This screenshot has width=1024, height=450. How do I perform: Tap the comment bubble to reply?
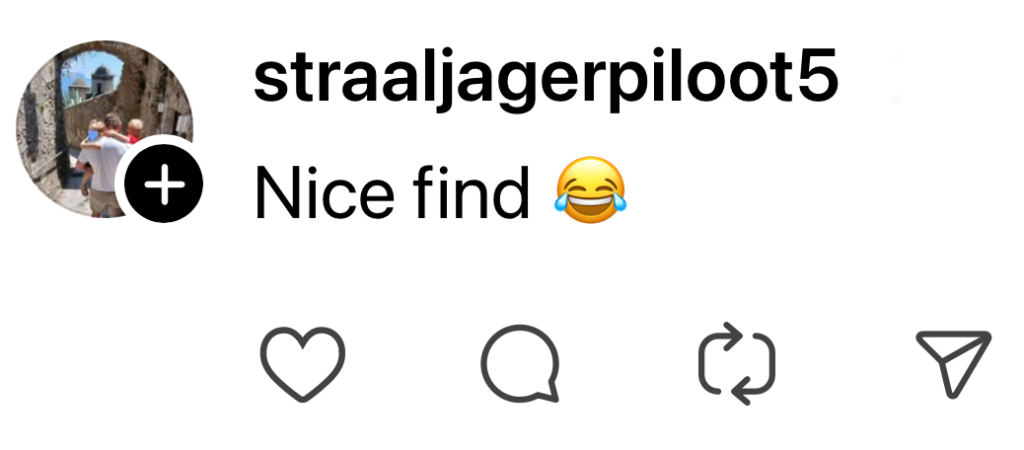click(520, 363)
